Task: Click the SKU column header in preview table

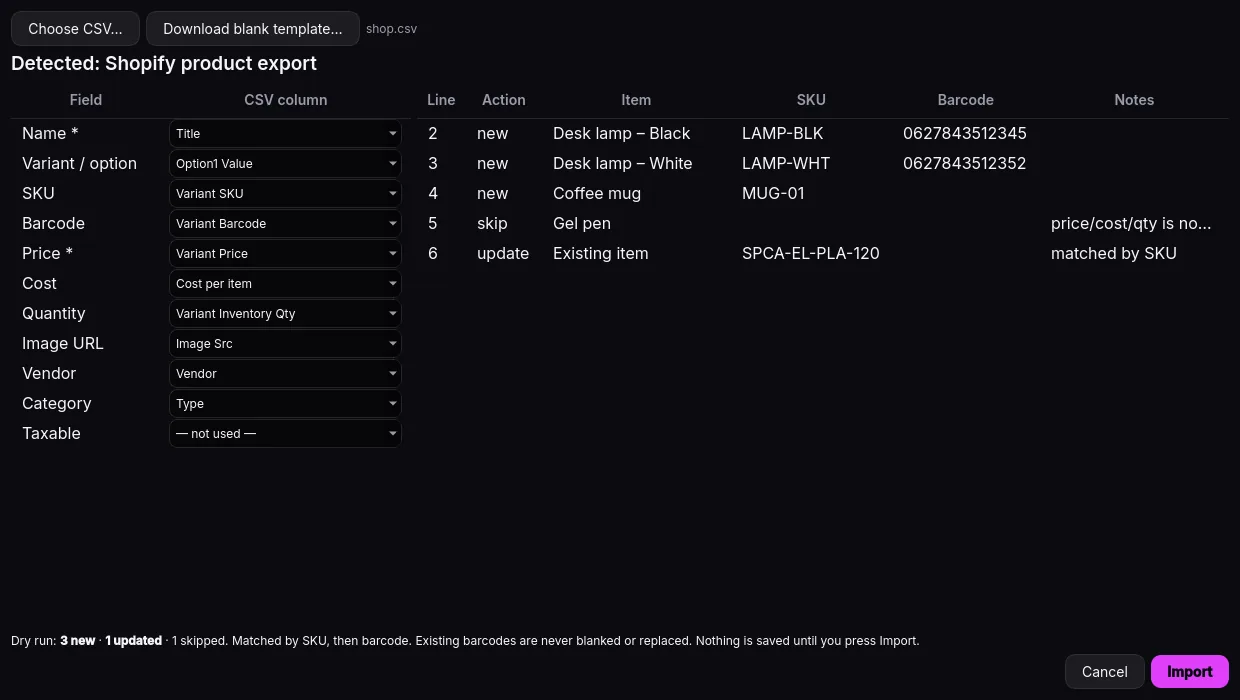Action: coord(811,100)
